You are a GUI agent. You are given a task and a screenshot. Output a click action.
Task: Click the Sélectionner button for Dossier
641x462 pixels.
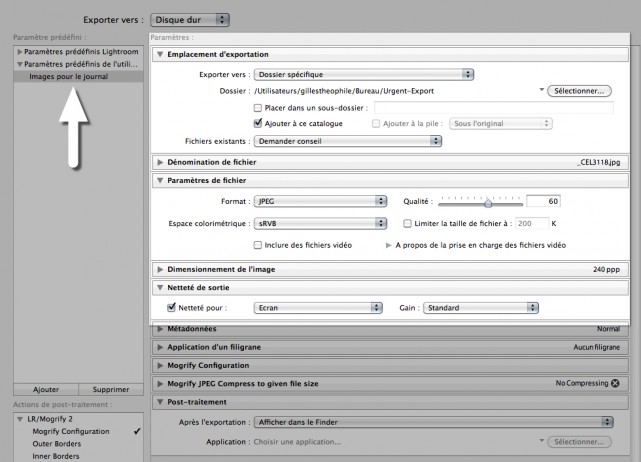click(x=579, y=91)
